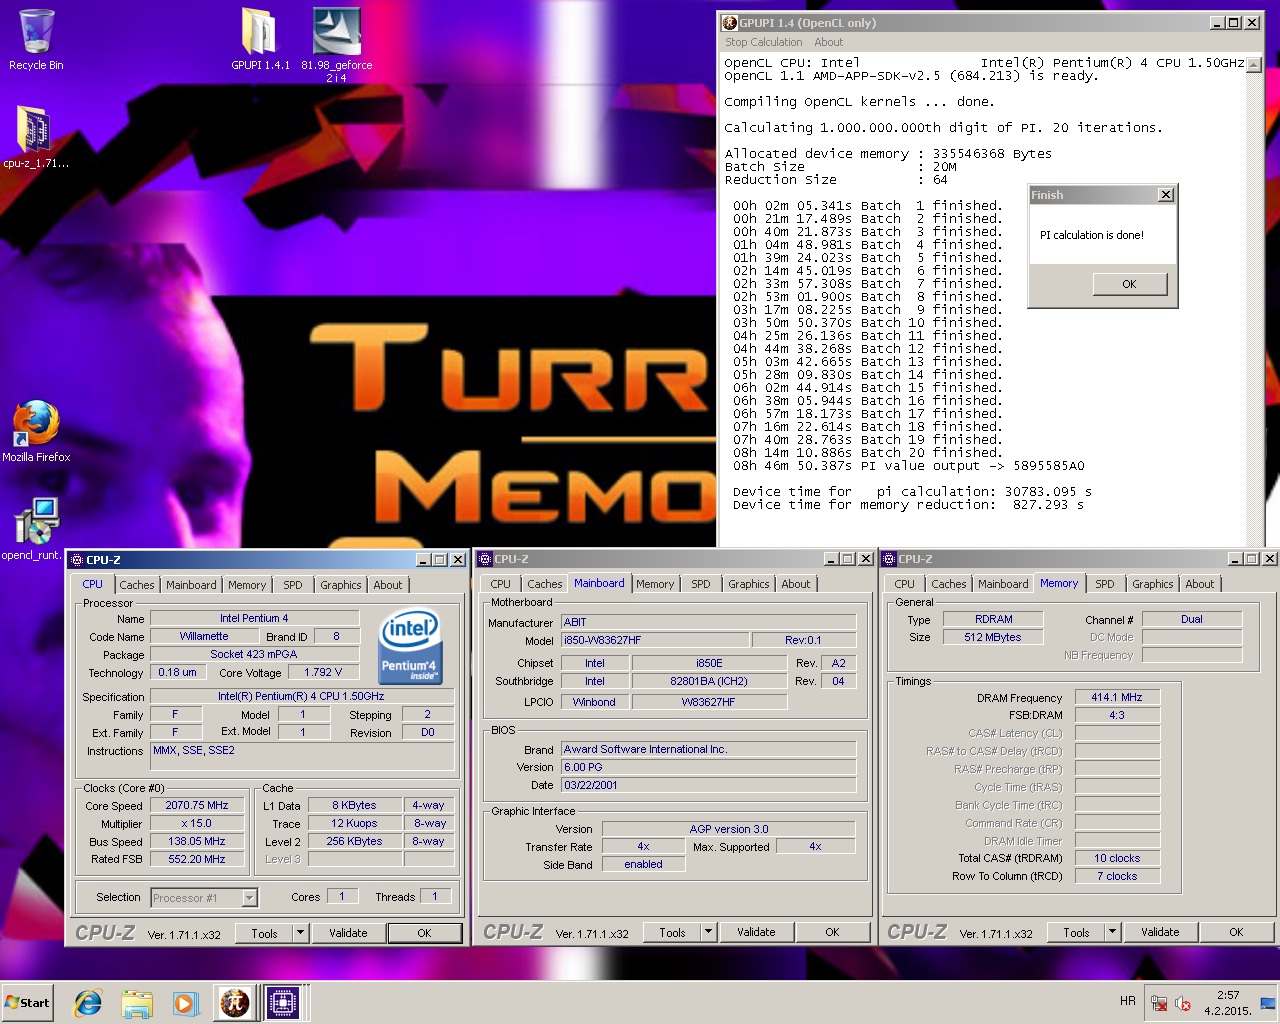
Task: Click FSB:DRAM ratio value '4:3'
Action: click(1117, 715)
